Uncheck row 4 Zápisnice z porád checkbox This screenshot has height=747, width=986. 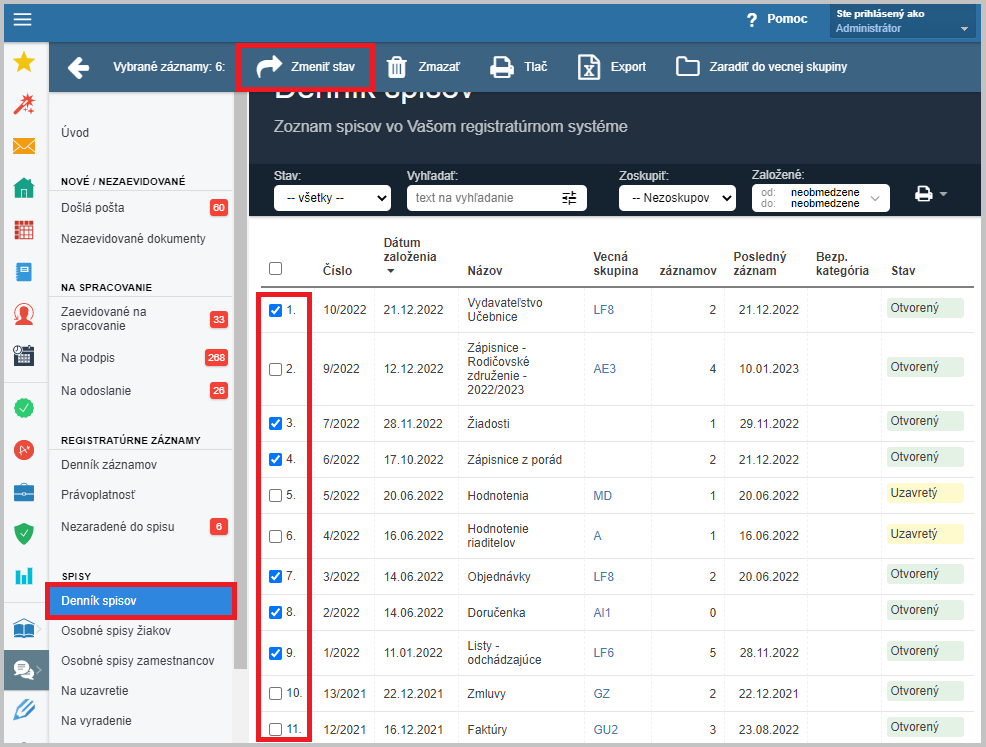point(275,460)
